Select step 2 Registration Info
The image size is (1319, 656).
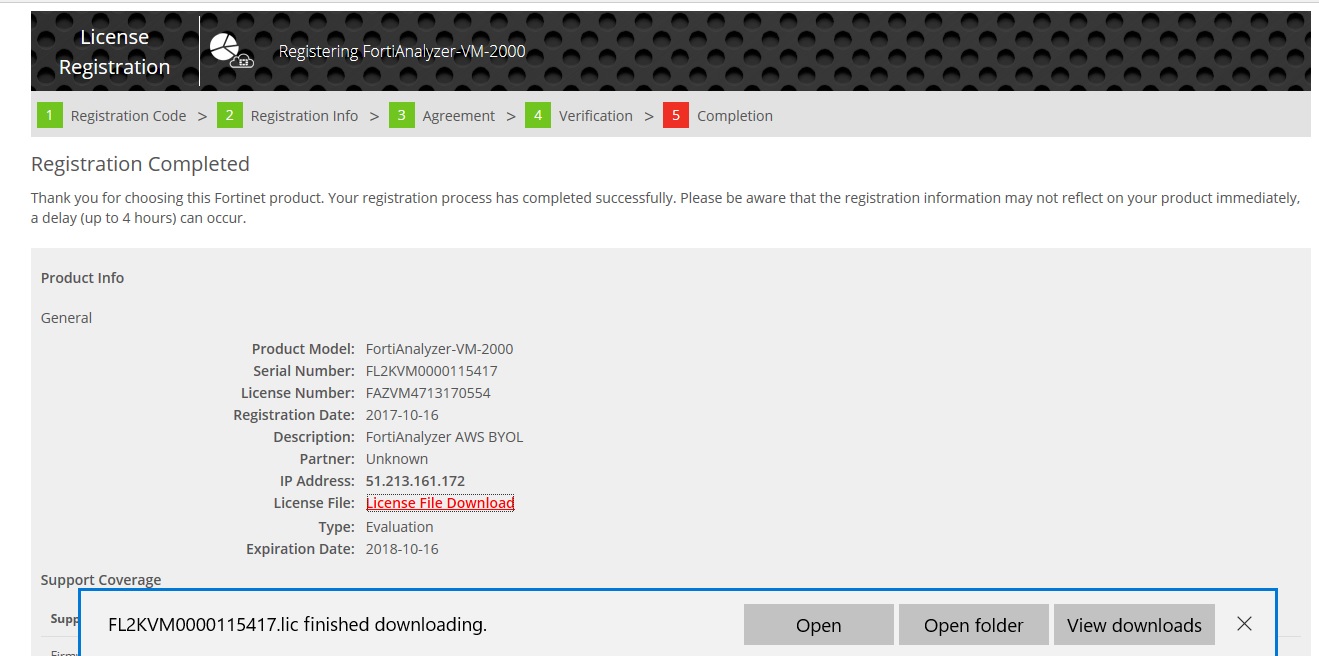click(287, 116)
